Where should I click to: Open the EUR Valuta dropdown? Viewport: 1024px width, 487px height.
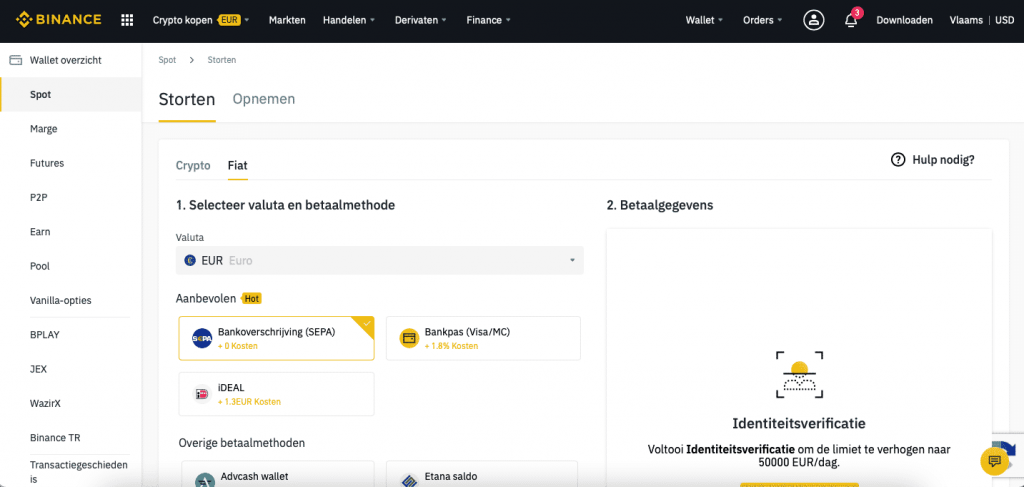(379, 260)
